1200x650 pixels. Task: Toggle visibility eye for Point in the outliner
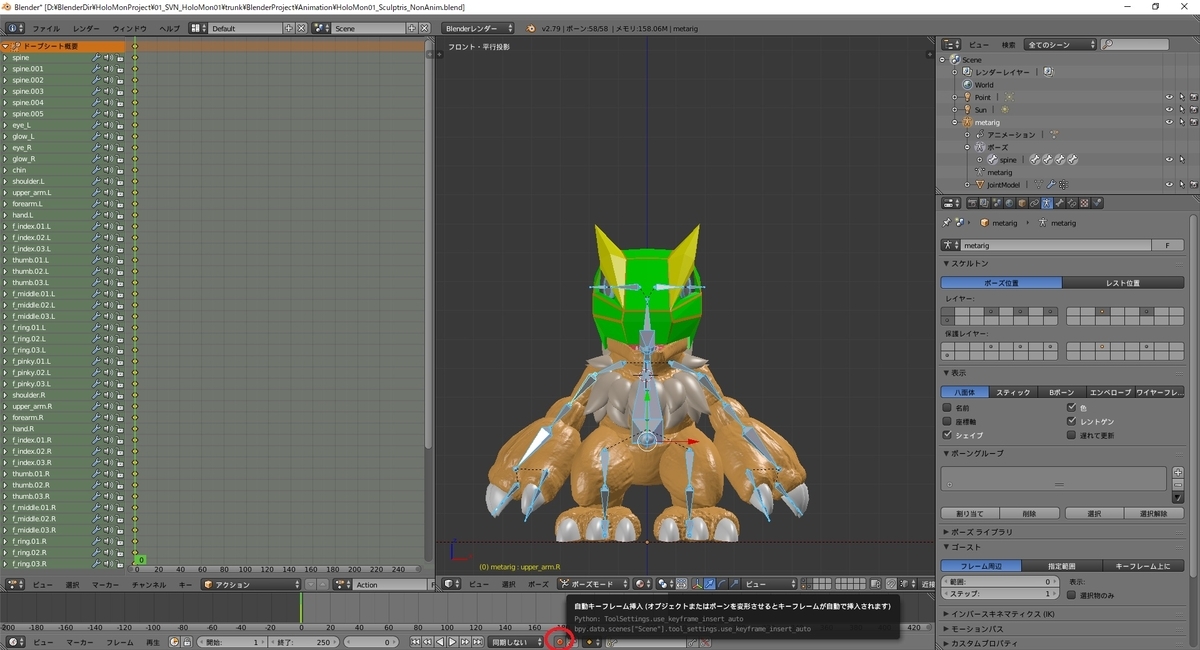1169,97
